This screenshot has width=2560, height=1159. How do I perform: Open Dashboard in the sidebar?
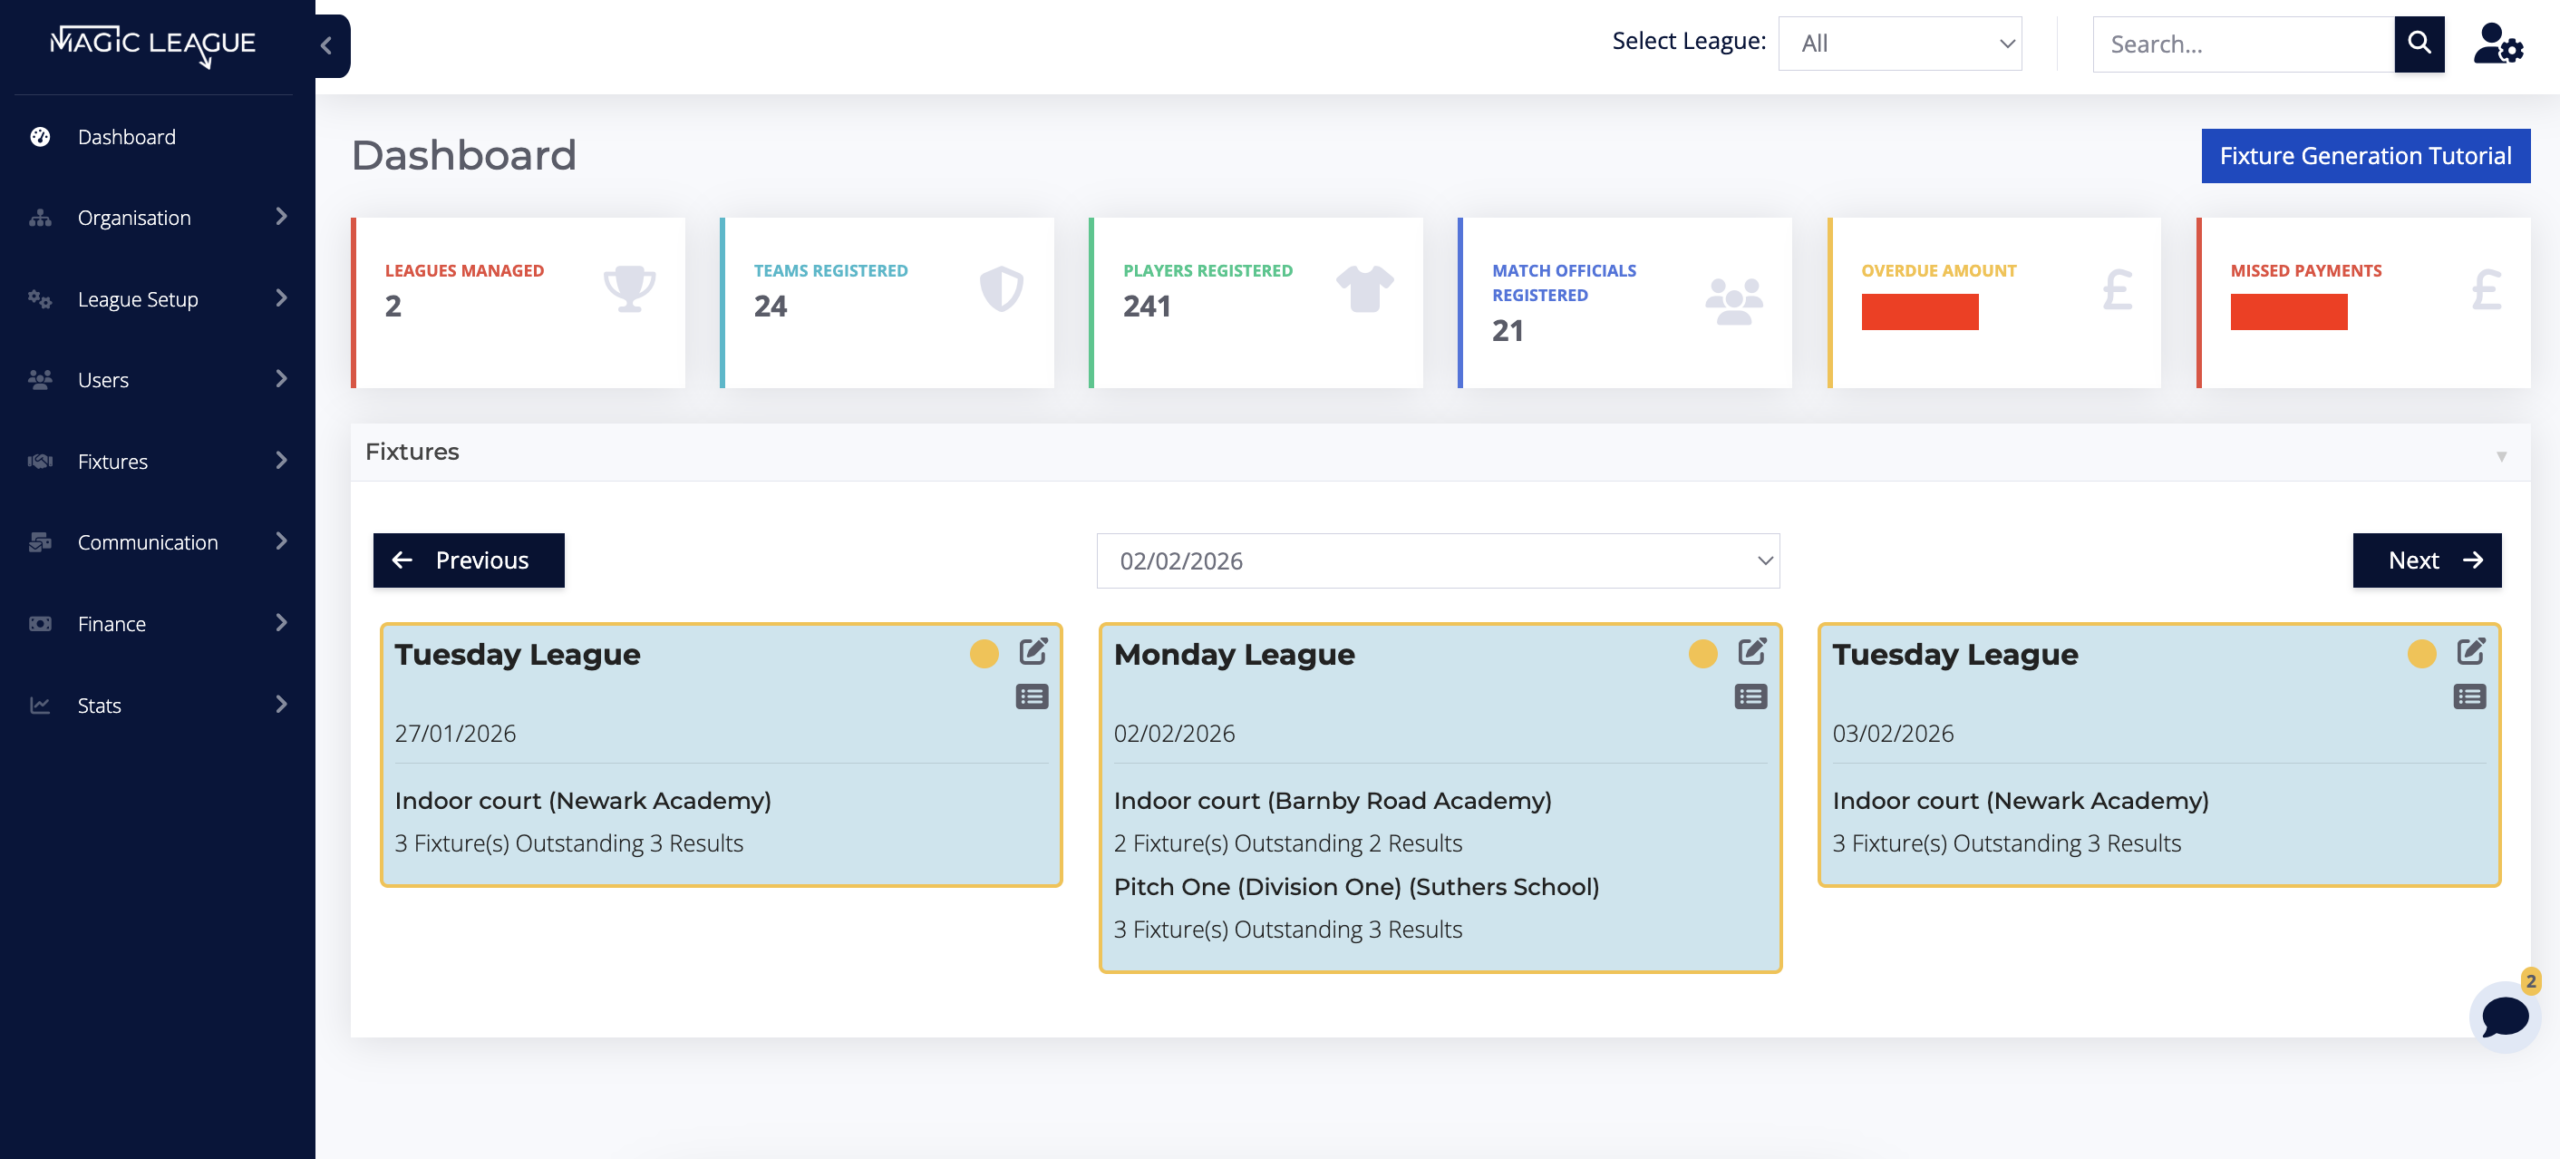point(126,137)
